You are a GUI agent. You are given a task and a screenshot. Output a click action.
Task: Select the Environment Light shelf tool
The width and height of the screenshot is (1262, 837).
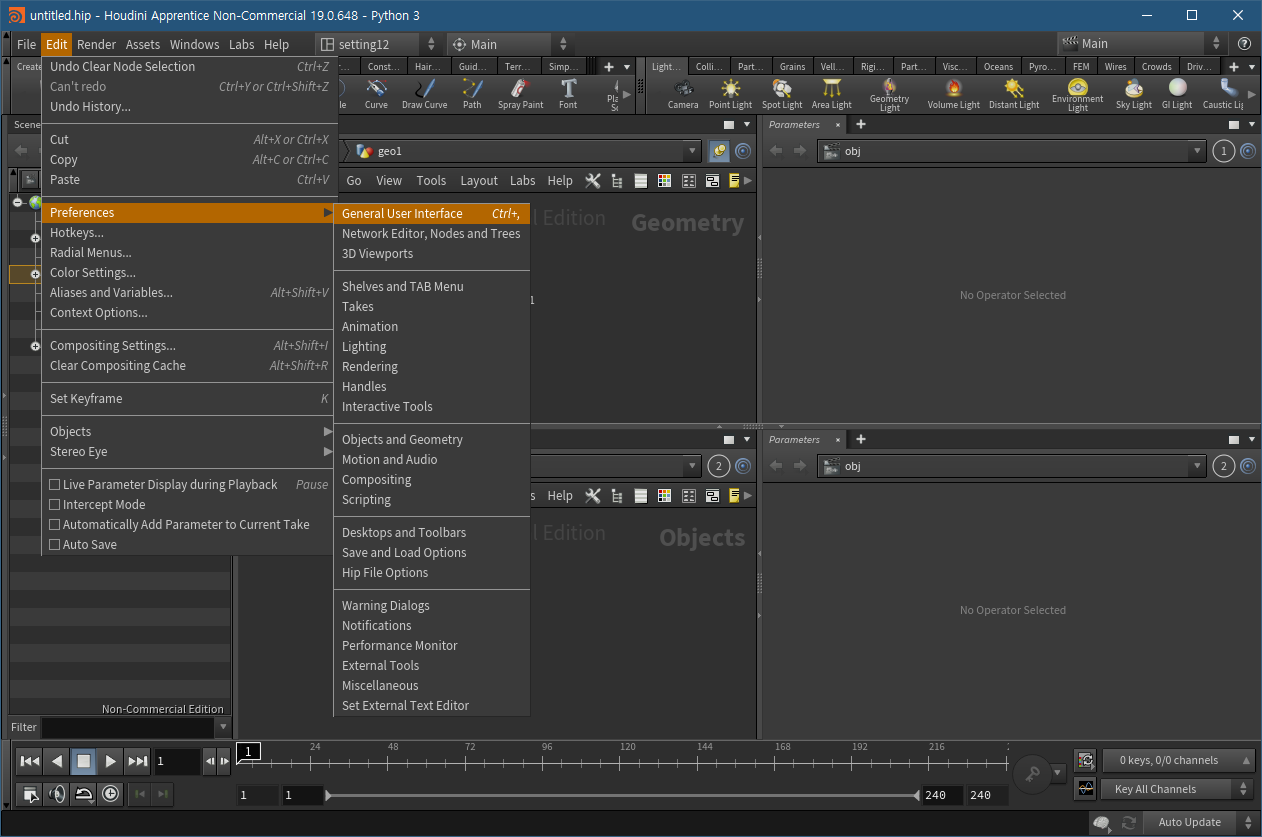(1077, 95)
